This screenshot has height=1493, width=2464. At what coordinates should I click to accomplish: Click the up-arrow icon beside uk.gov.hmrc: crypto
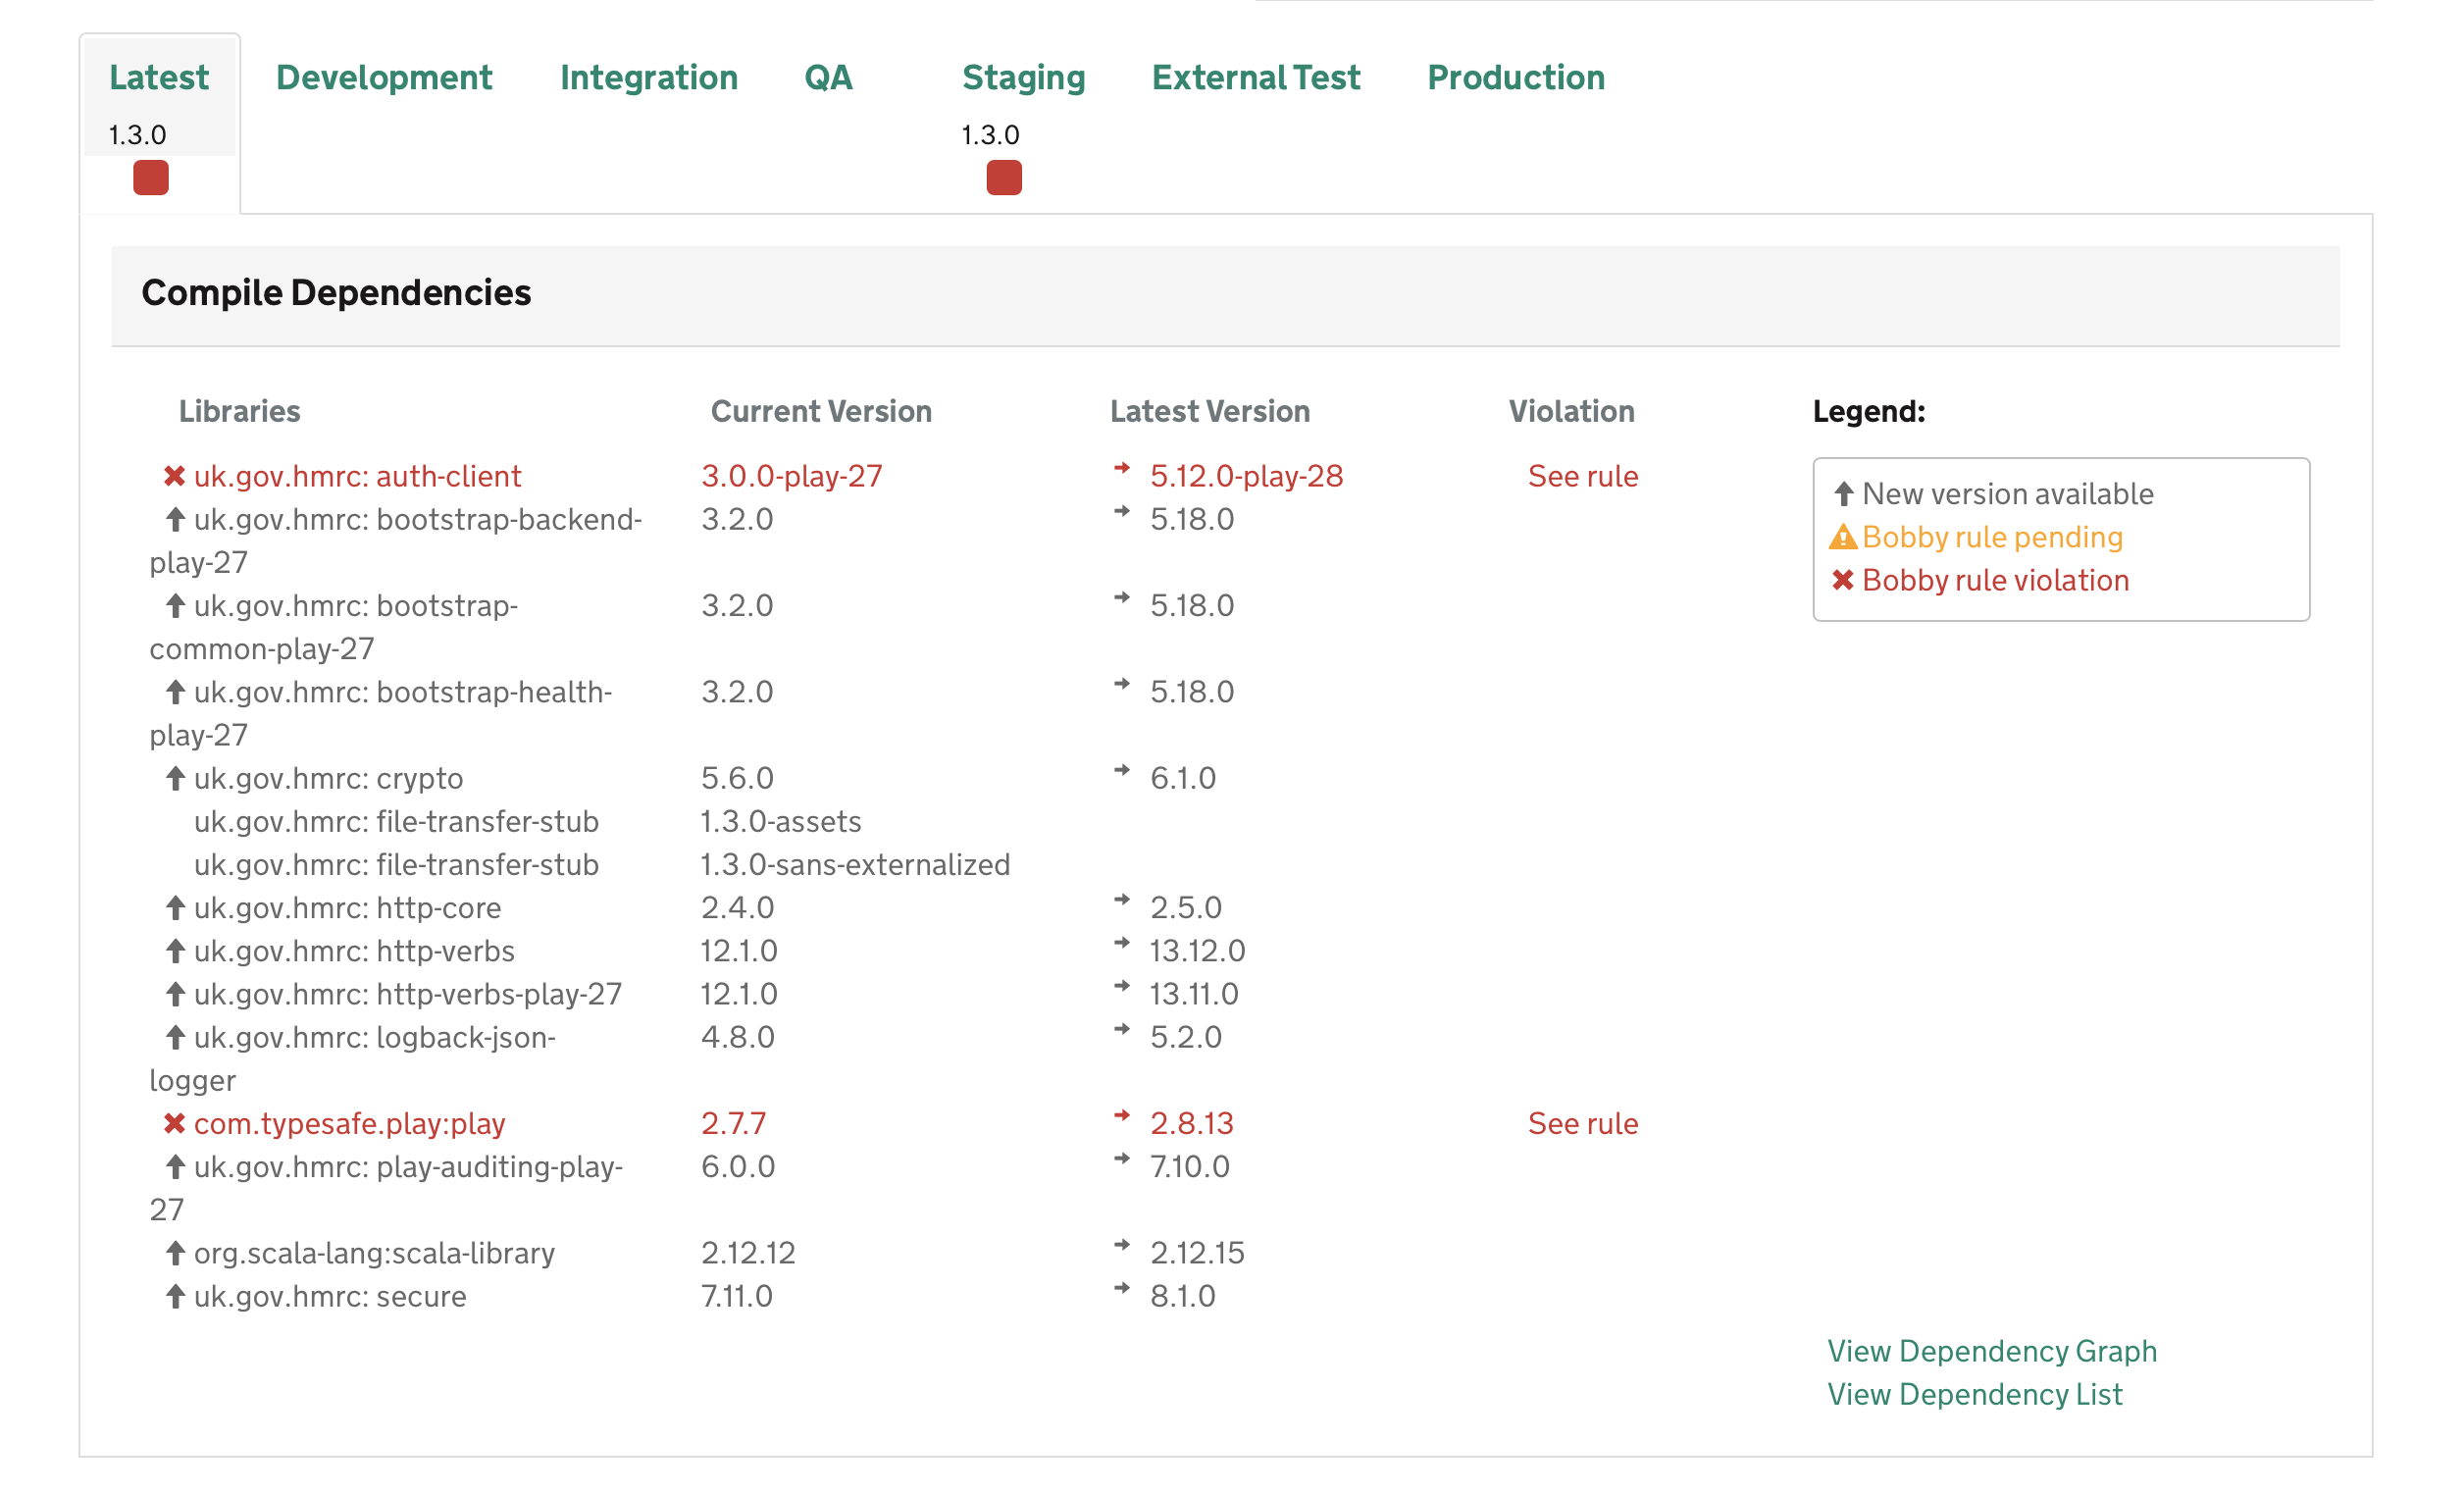(175, 778)
